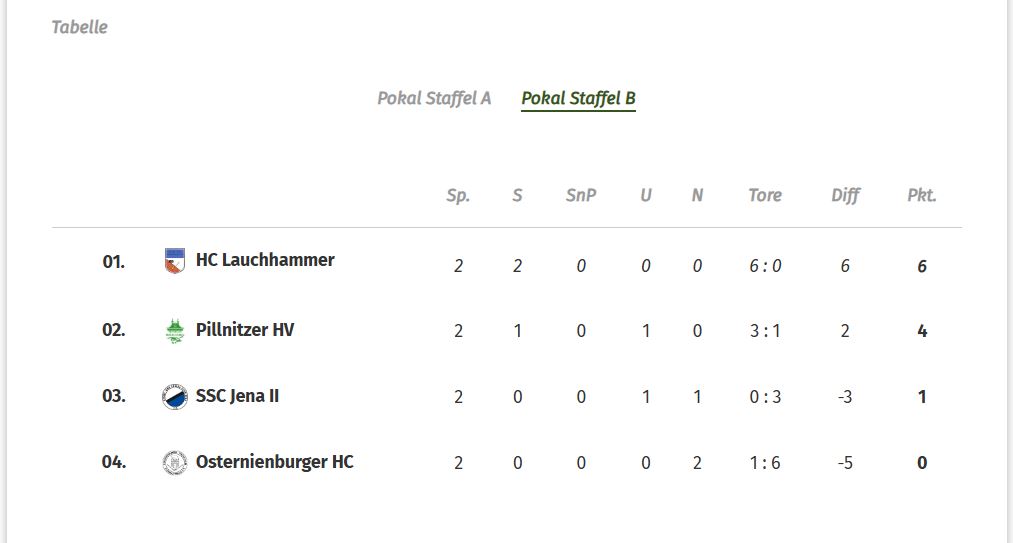Viewport: 1013px width, 543px height.
Task: Click the Tabelle heading
Action: (80, 27)
